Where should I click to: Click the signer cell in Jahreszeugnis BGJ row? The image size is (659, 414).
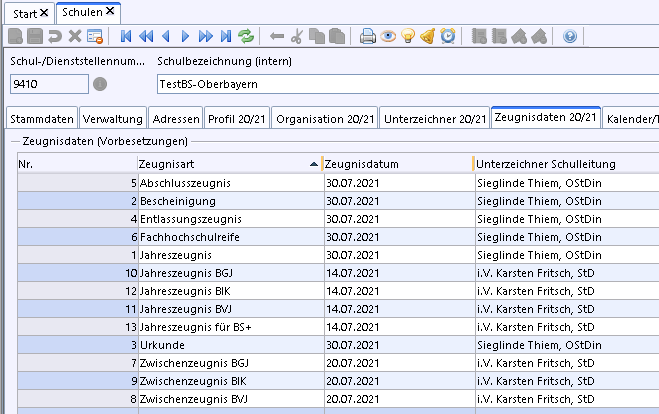coord(567,273)
